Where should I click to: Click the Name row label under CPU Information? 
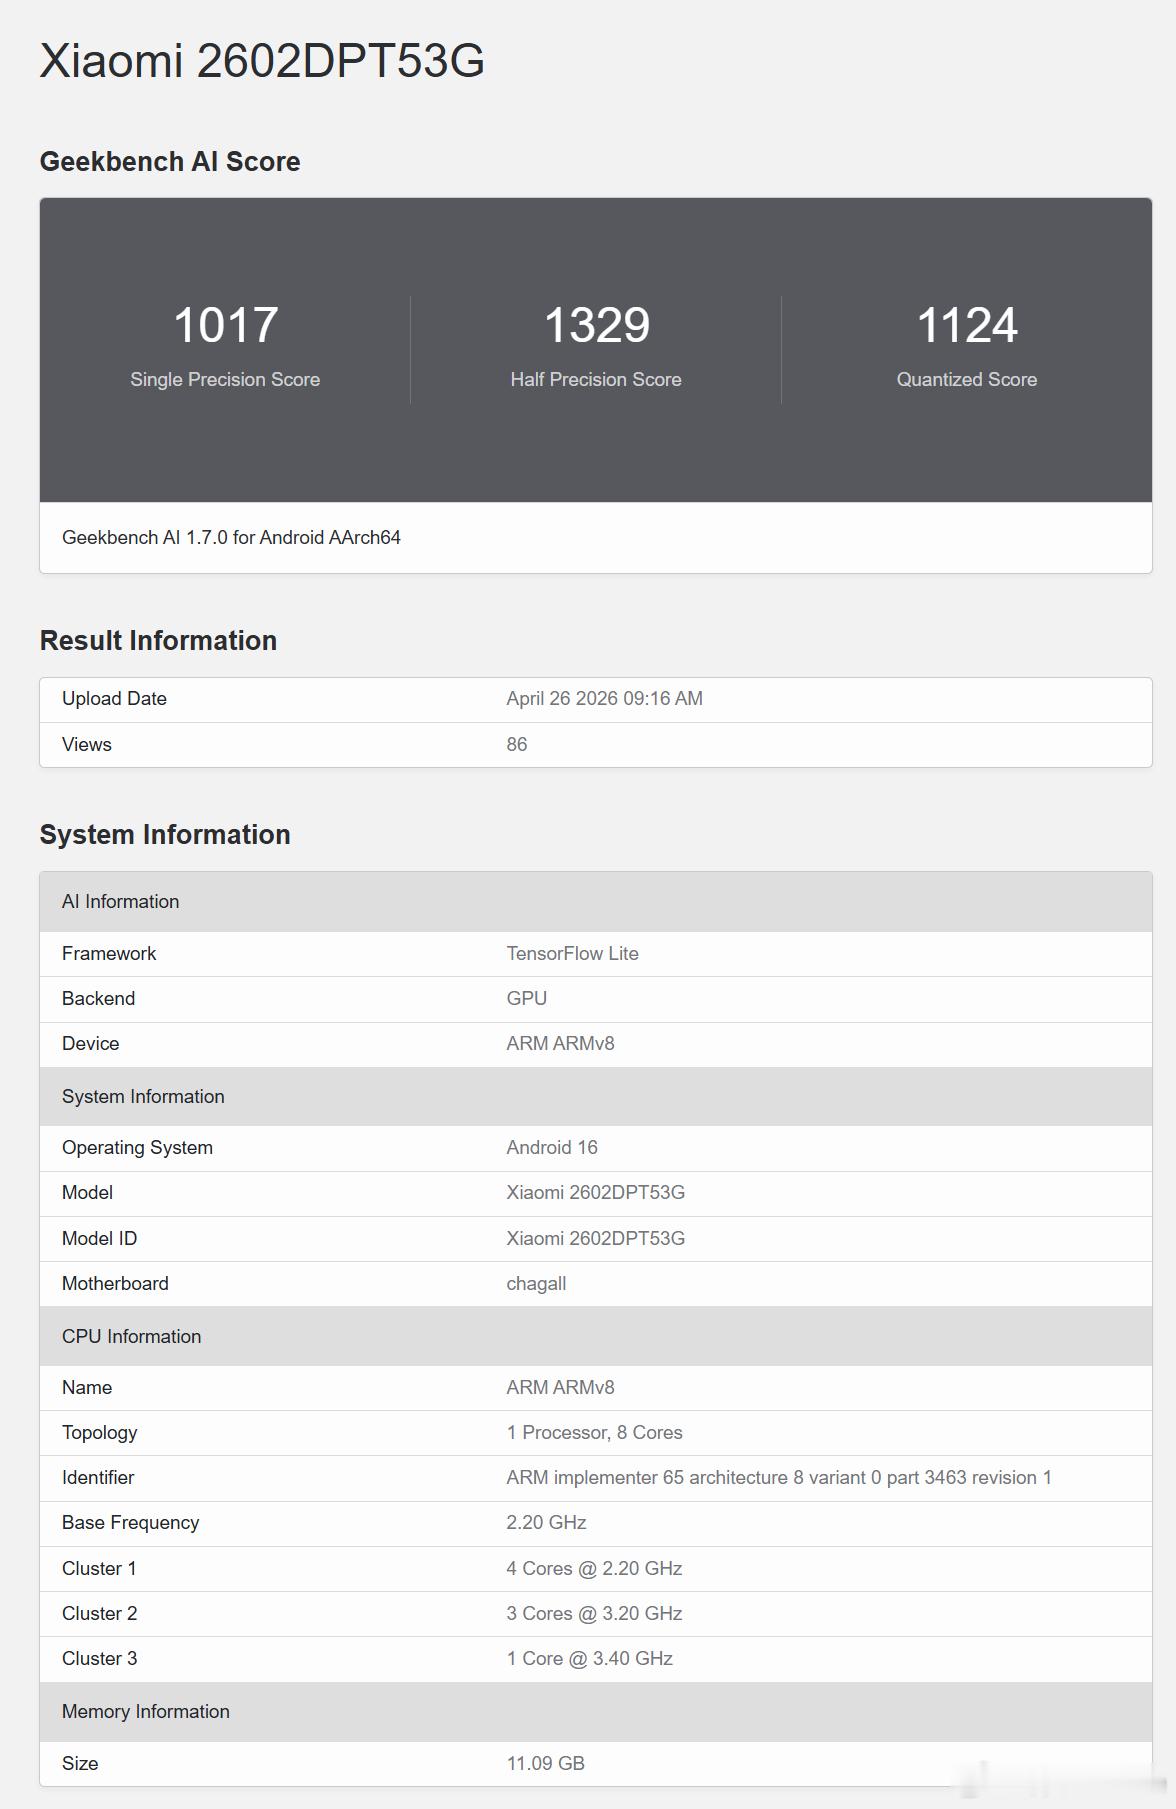[x=87, y=1387]
